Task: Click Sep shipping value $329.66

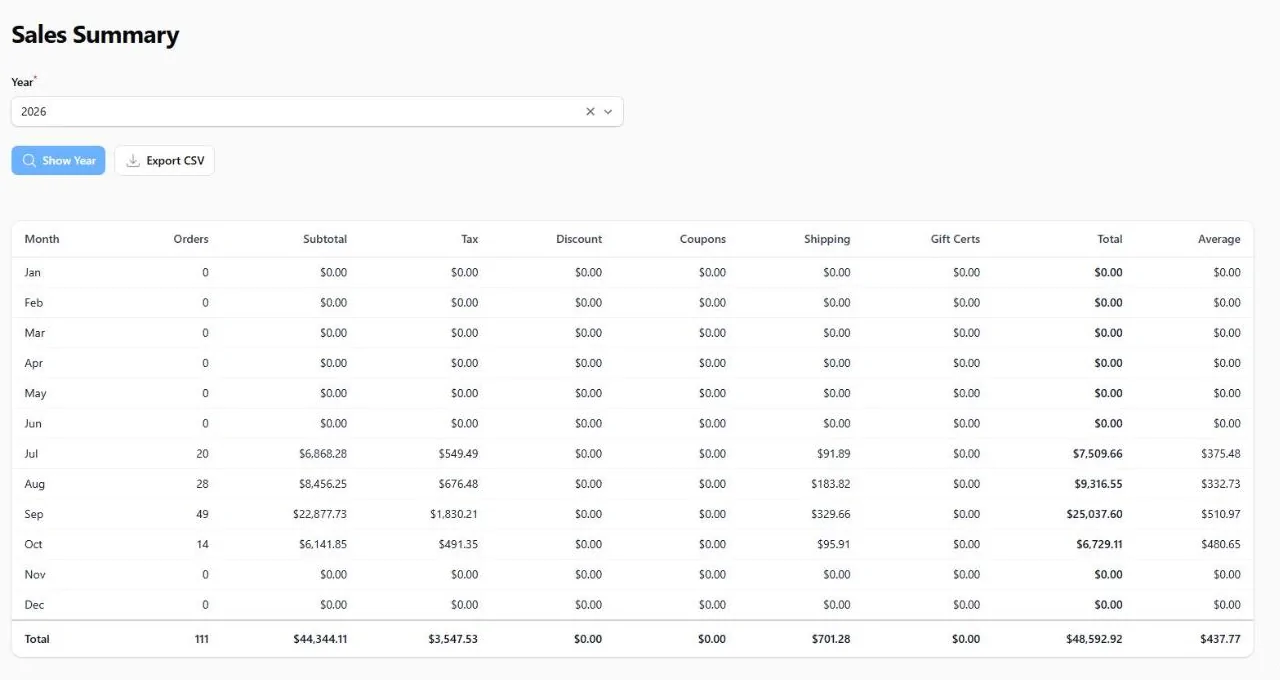Action: point(831,514)
